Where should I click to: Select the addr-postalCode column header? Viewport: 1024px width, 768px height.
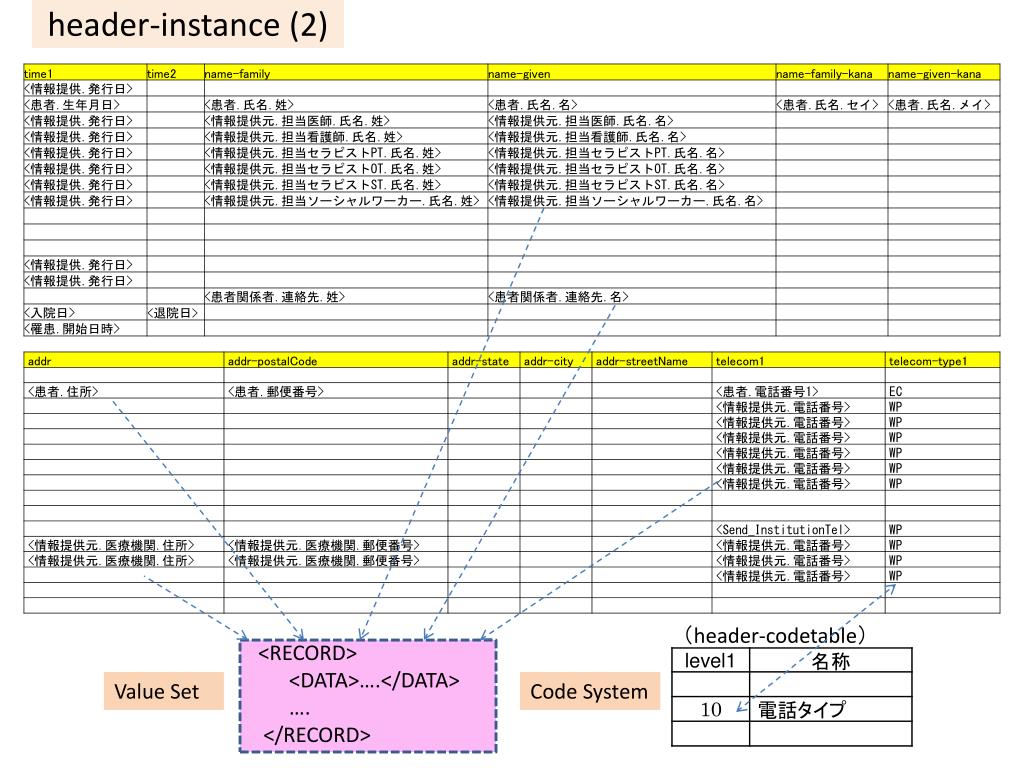point(335,361)
